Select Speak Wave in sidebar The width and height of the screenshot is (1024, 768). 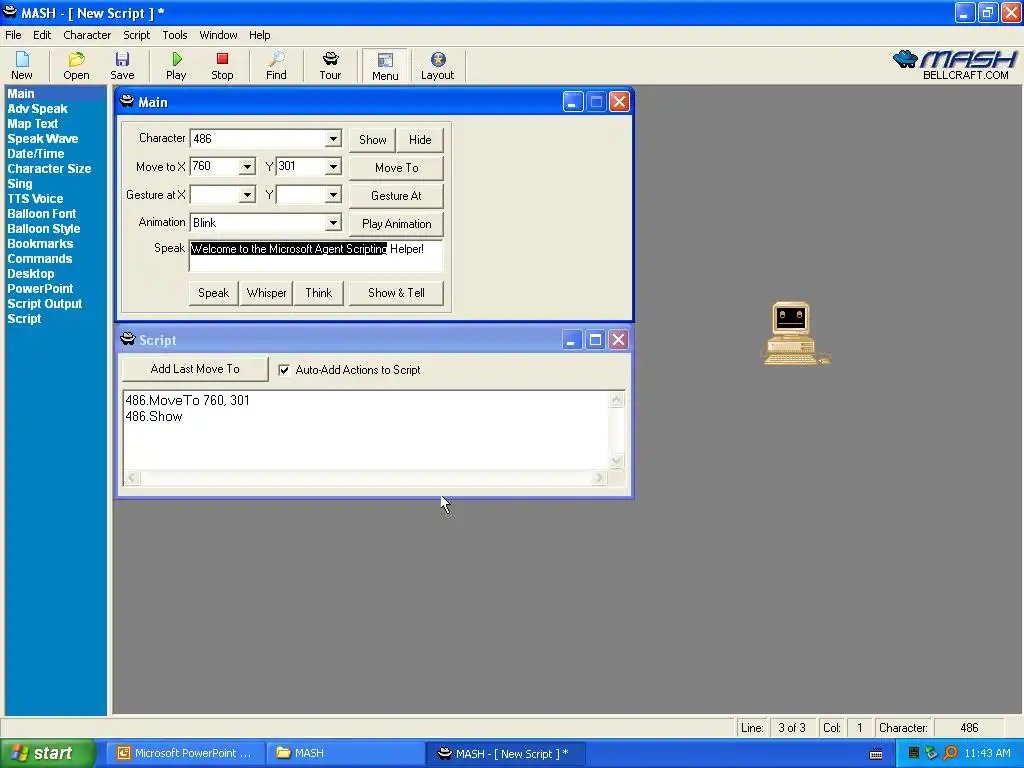coord(42,139)
